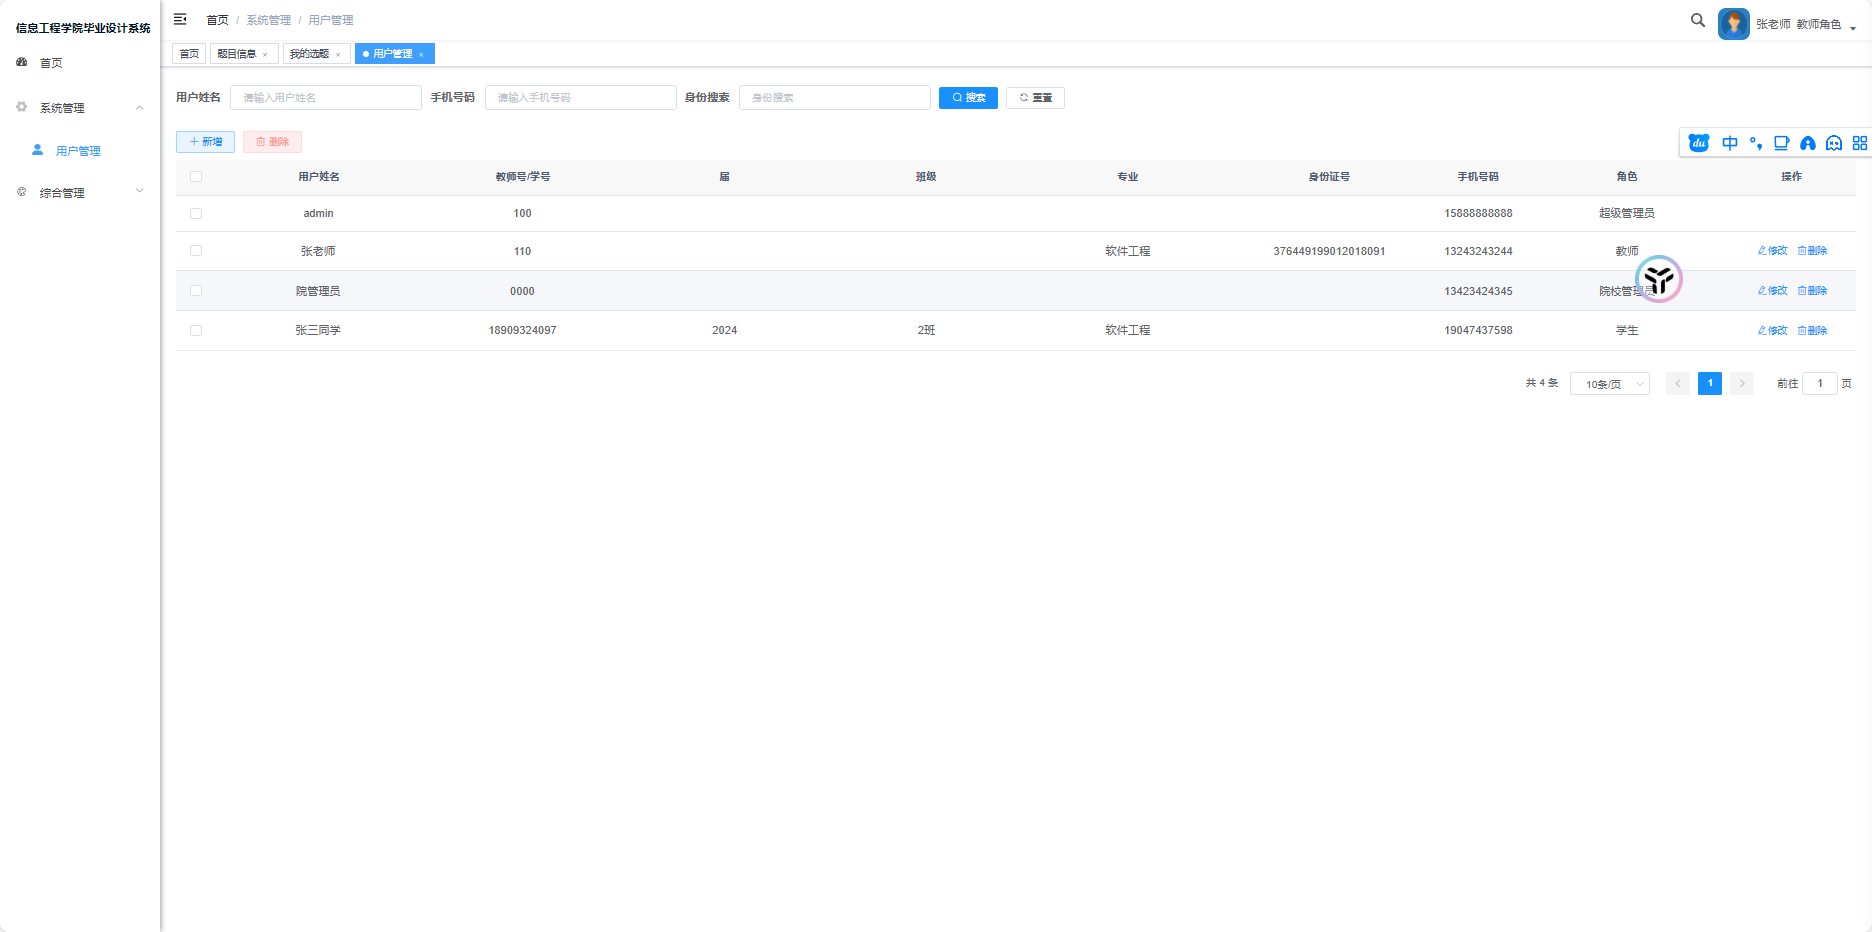
Task: Select the 张三同学 row checkbox
Action: click(x=196, y=330)
